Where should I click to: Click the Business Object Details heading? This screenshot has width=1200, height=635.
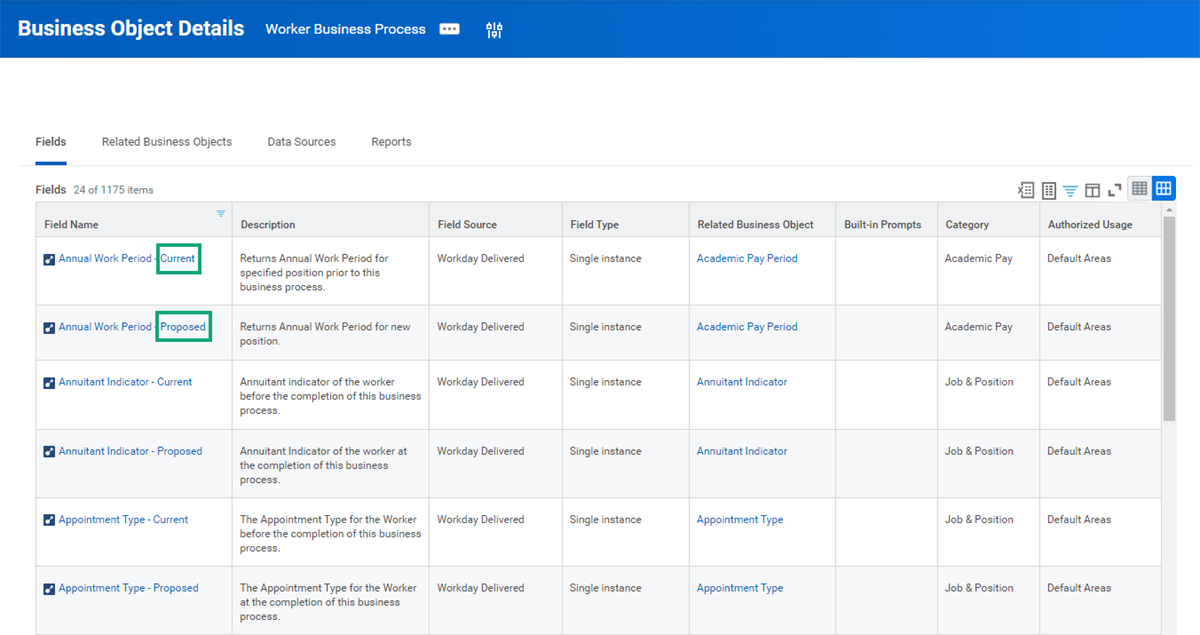click(x=131, y=28)
